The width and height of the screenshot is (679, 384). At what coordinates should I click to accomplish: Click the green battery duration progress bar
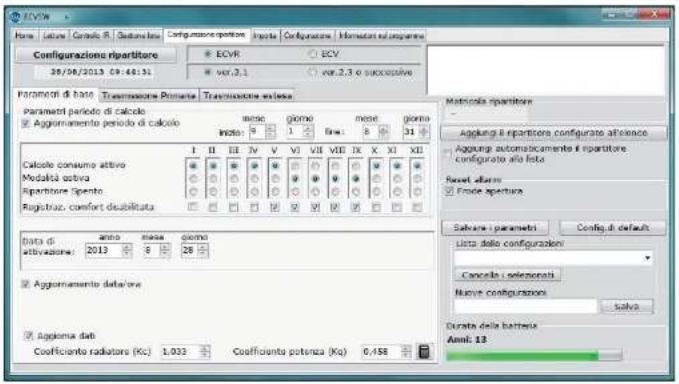coord(534,356)
